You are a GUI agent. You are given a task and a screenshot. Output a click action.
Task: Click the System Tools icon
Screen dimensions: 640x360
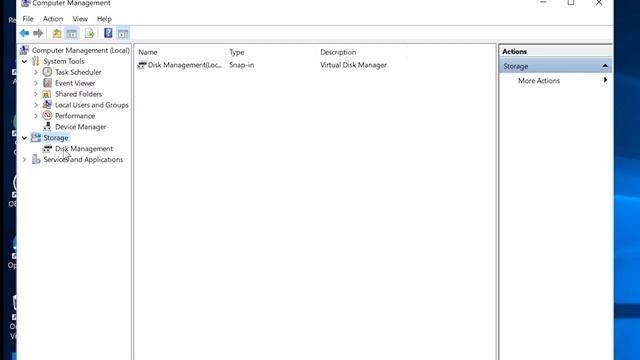(x=36, y=61)
